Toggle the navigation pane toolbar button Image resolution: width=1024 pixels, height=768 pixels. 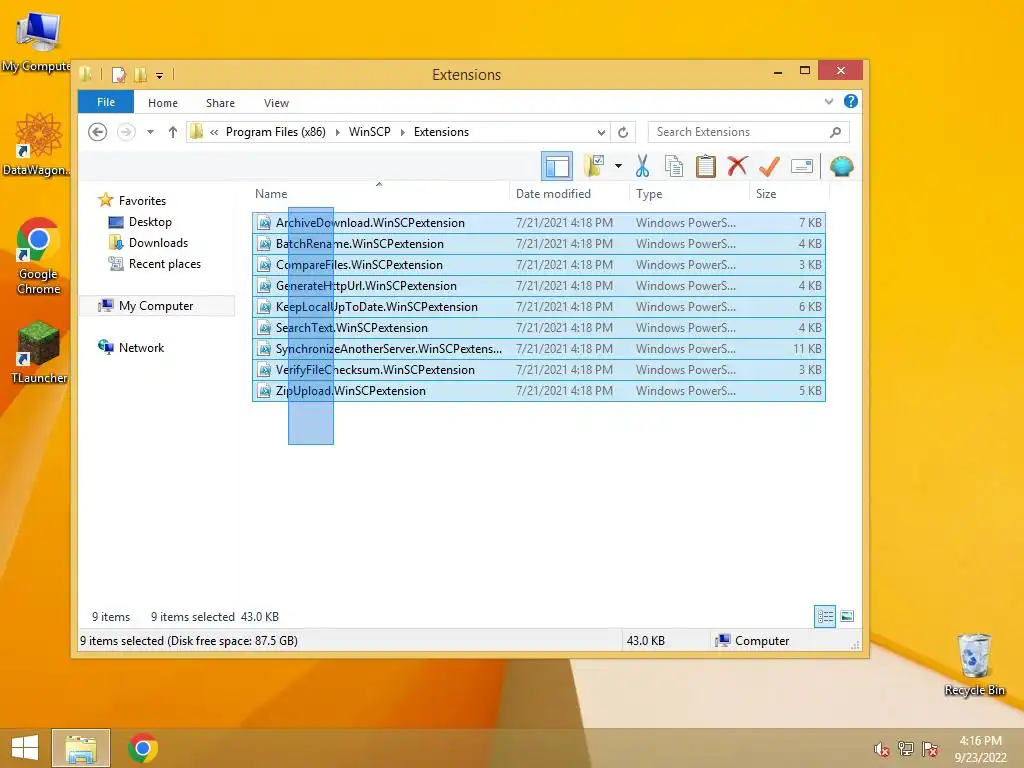[x=557, y=166]
